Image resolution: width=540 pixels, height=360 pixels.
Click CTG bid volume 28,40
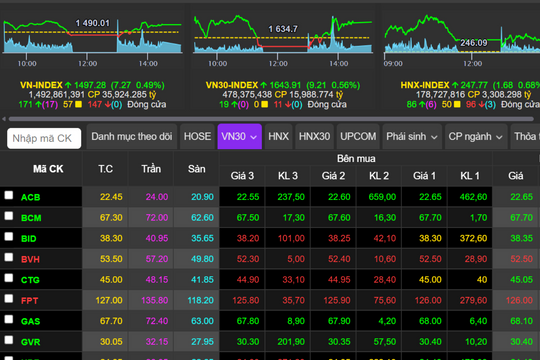[x=385, y=279]
